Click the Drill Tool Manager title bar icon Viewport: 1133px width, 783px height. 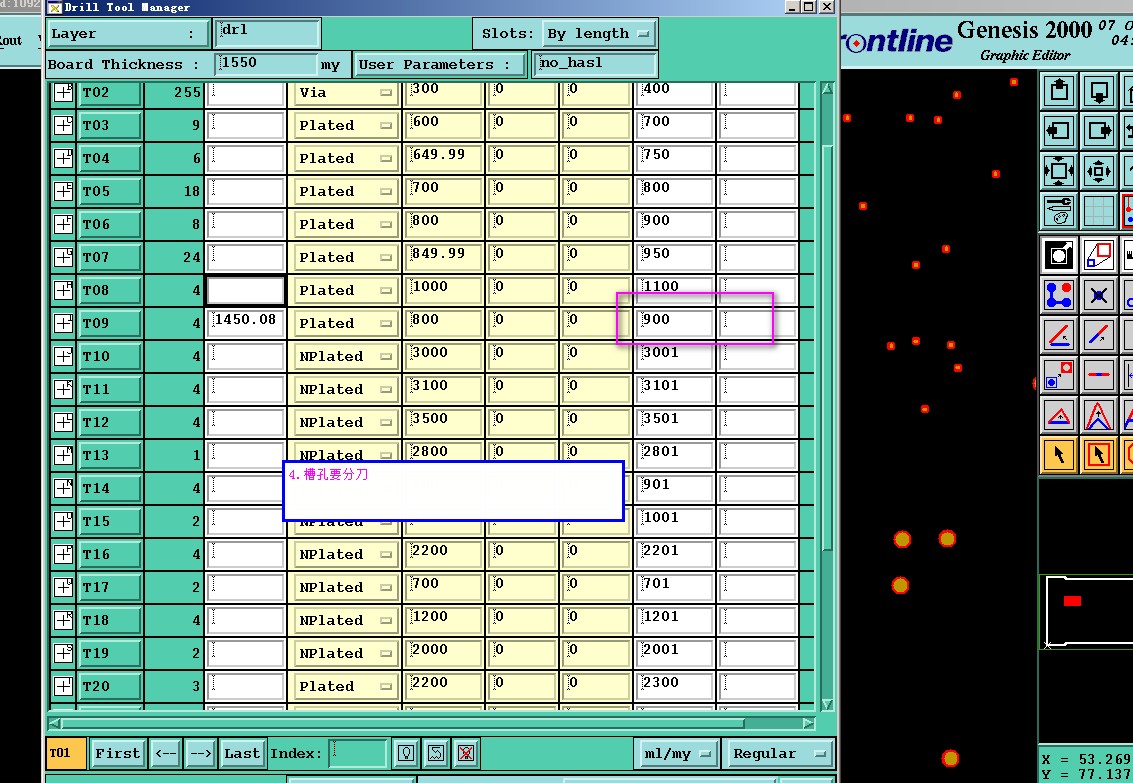[55, 7]
